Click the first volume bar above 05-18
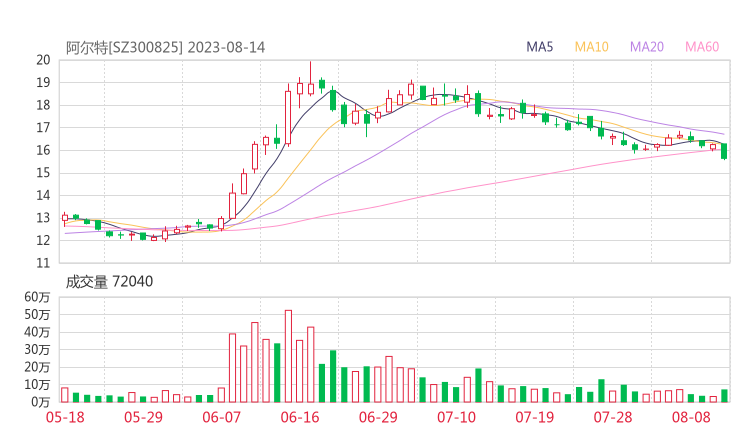 tap(65, 395)
